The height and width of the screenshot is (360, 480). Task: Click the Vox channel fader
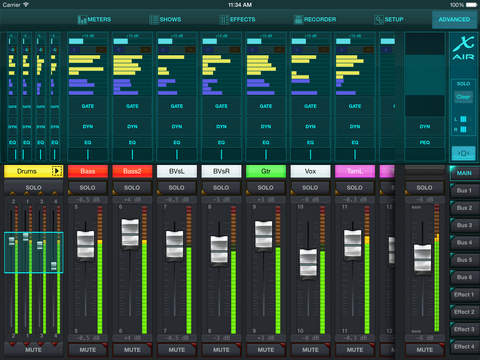click(308, 262)
